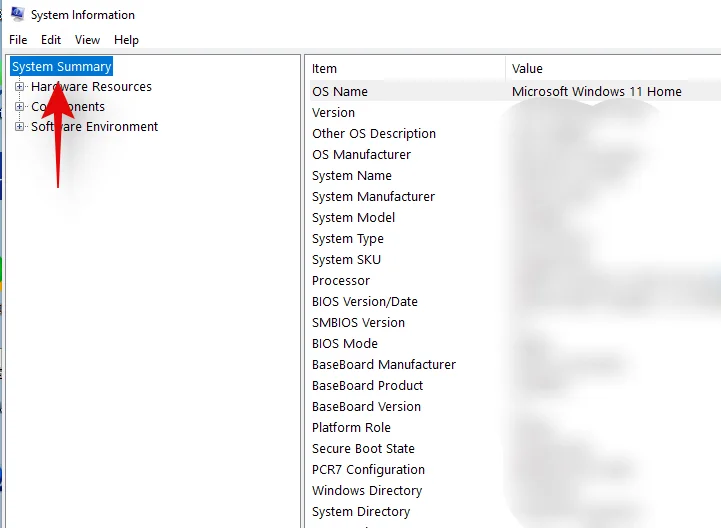Open the View menu
Viewport: 721px width, 528px height.
87,40
